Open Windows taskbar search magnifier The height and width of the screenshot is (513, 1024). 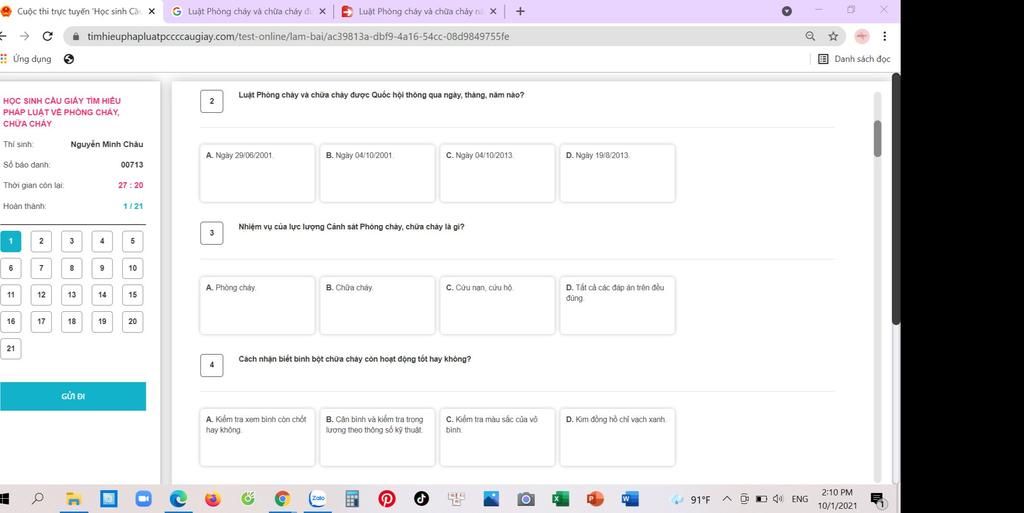pos(38,499)
